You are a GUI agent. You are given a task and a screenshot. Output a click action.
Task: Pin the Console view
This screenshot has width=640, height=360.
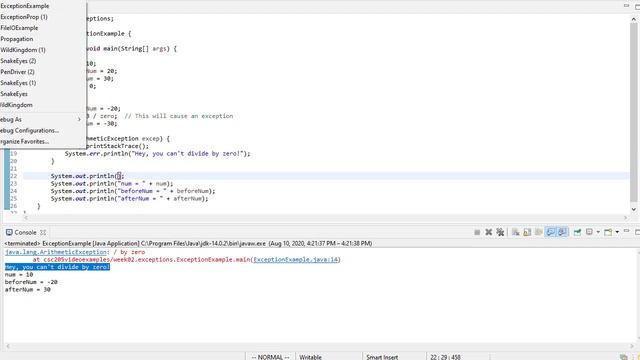(x=578, y=232)
